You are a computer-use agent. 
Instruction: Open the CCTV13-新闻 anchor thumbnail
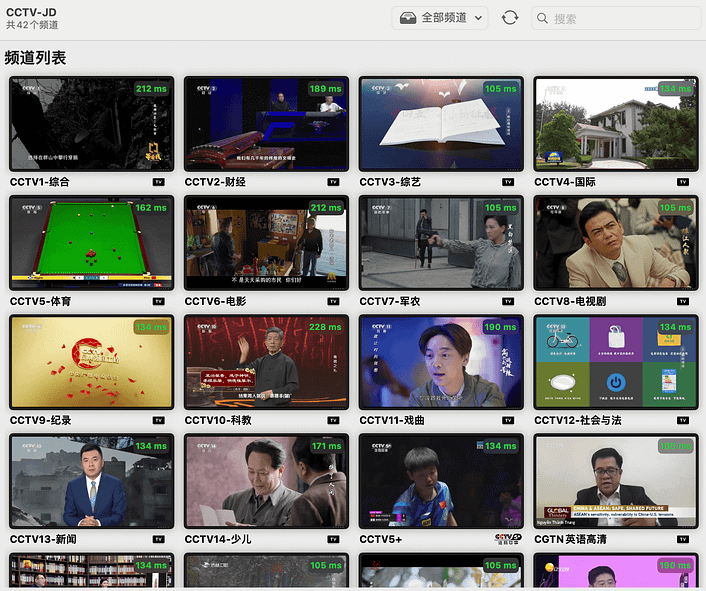[91, 481]
